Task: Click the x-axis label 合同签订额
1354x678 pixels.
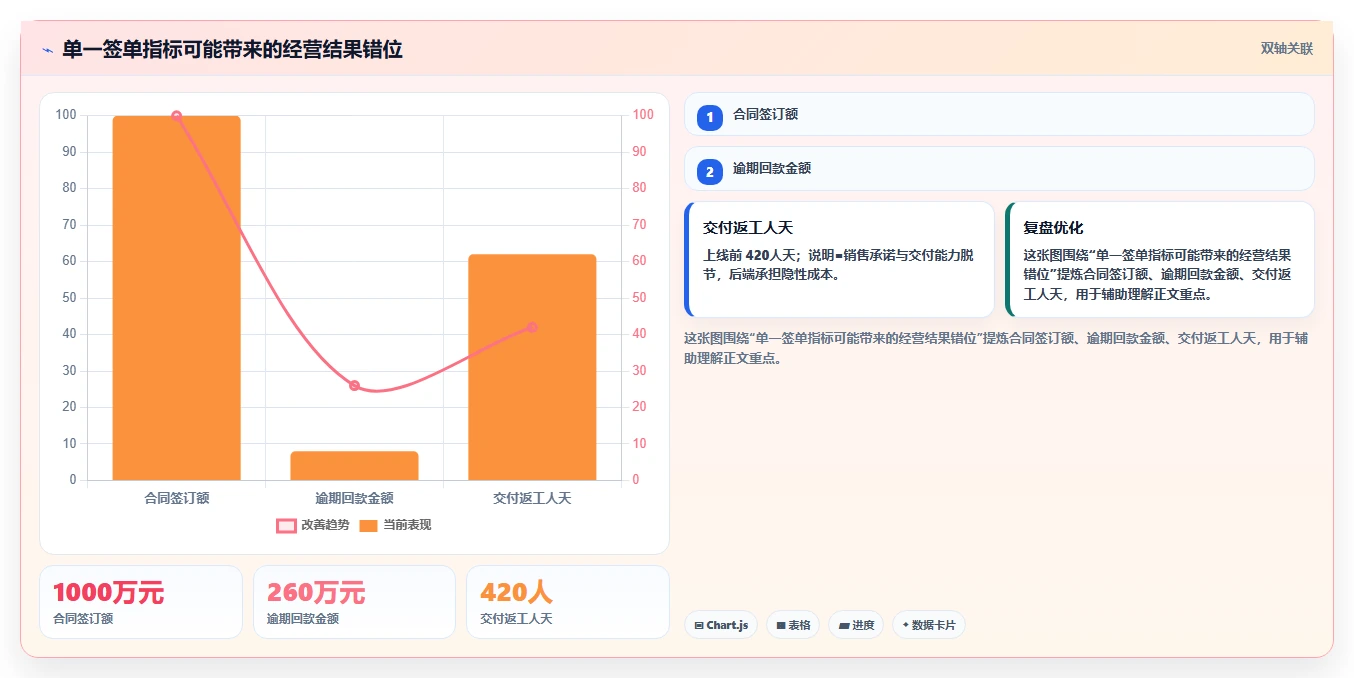Action: tap(176, 498)
